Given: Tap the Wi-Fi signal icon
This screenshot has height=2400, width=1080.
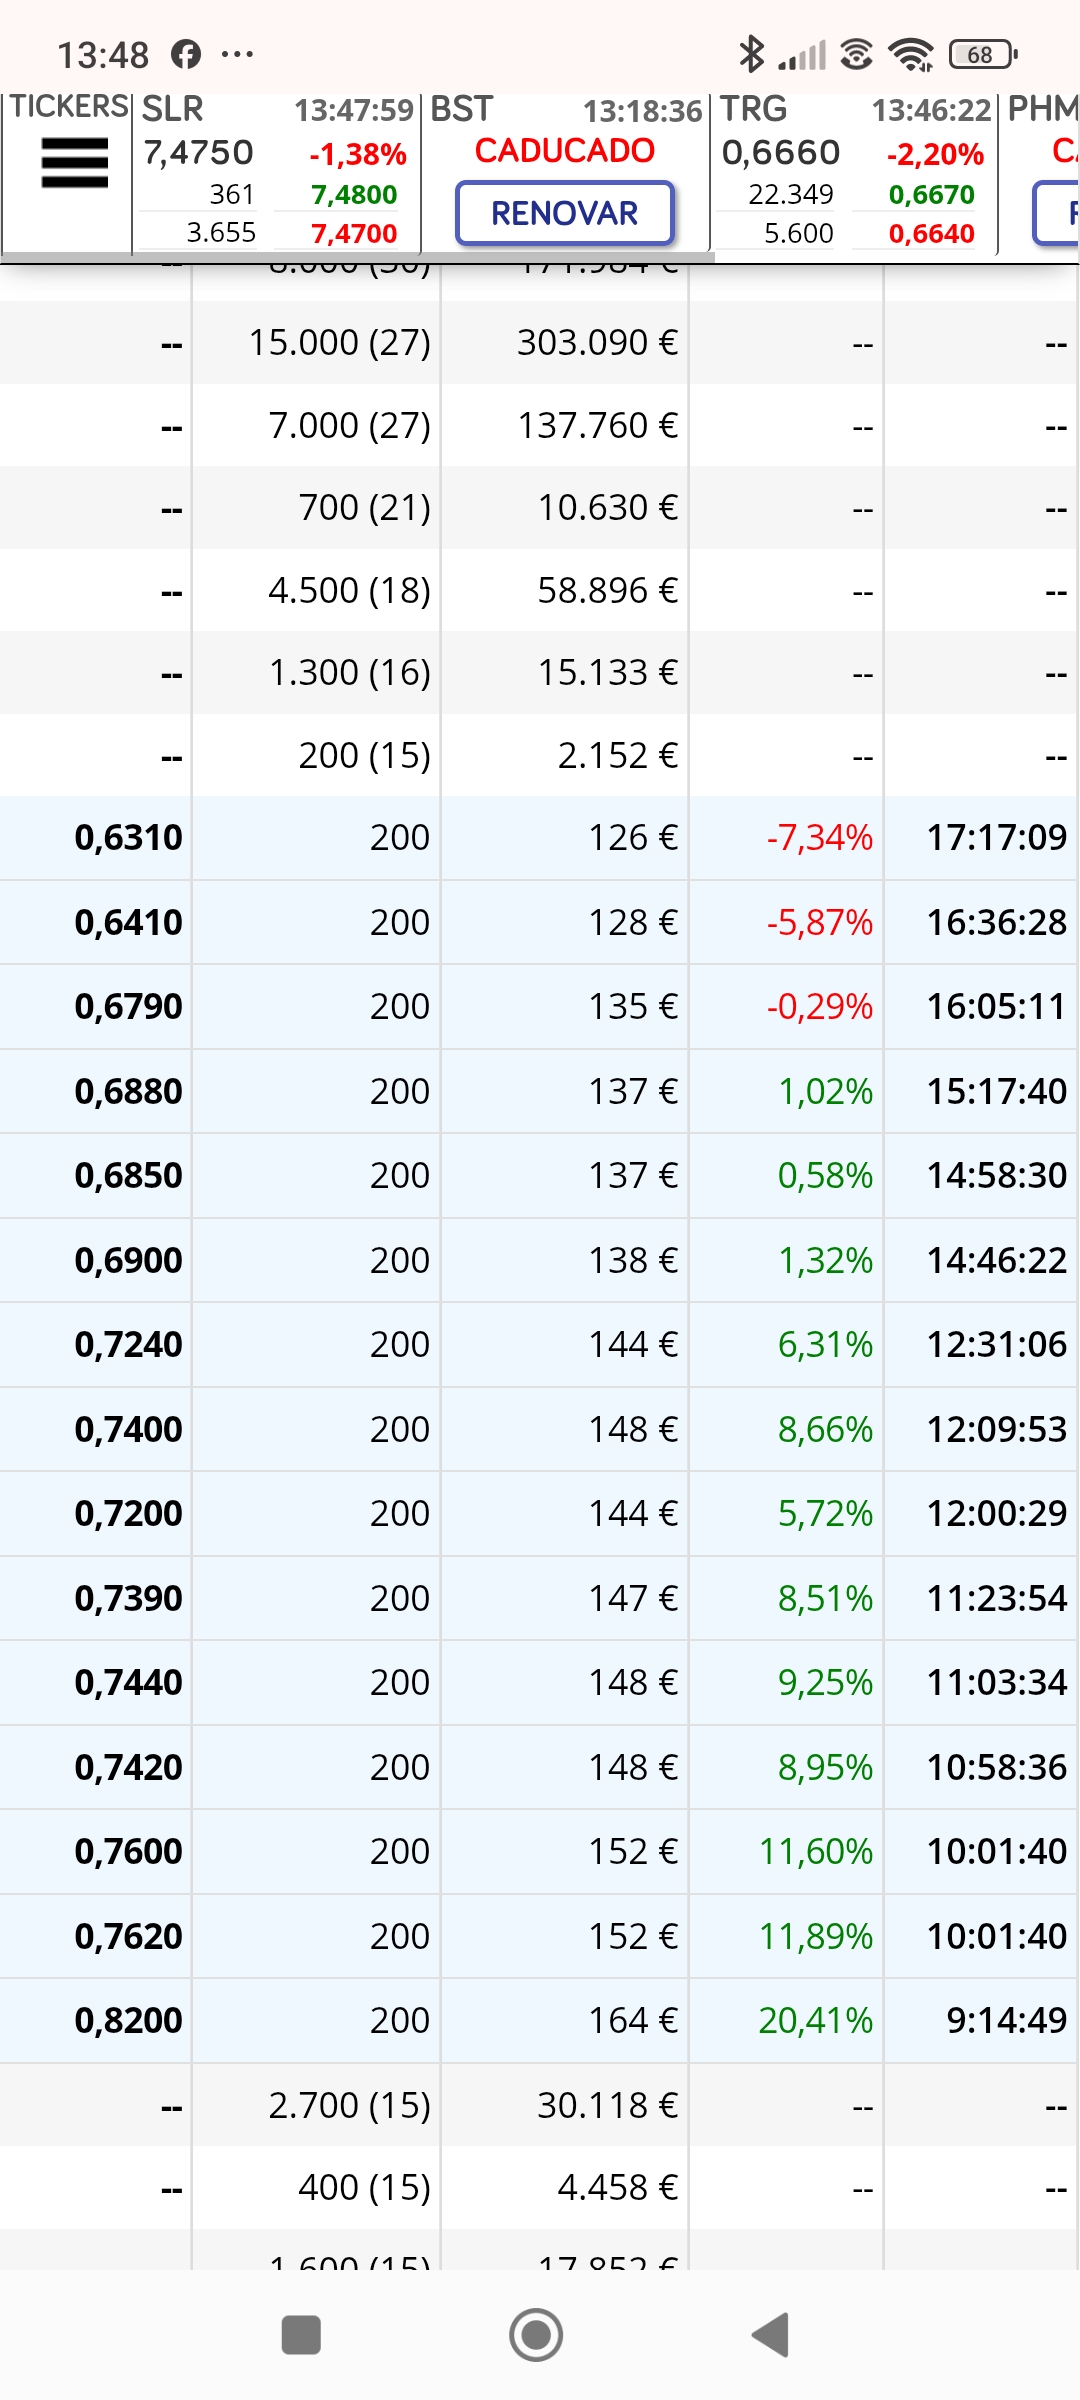Looking at the screenshot, I should coord(911,54).
